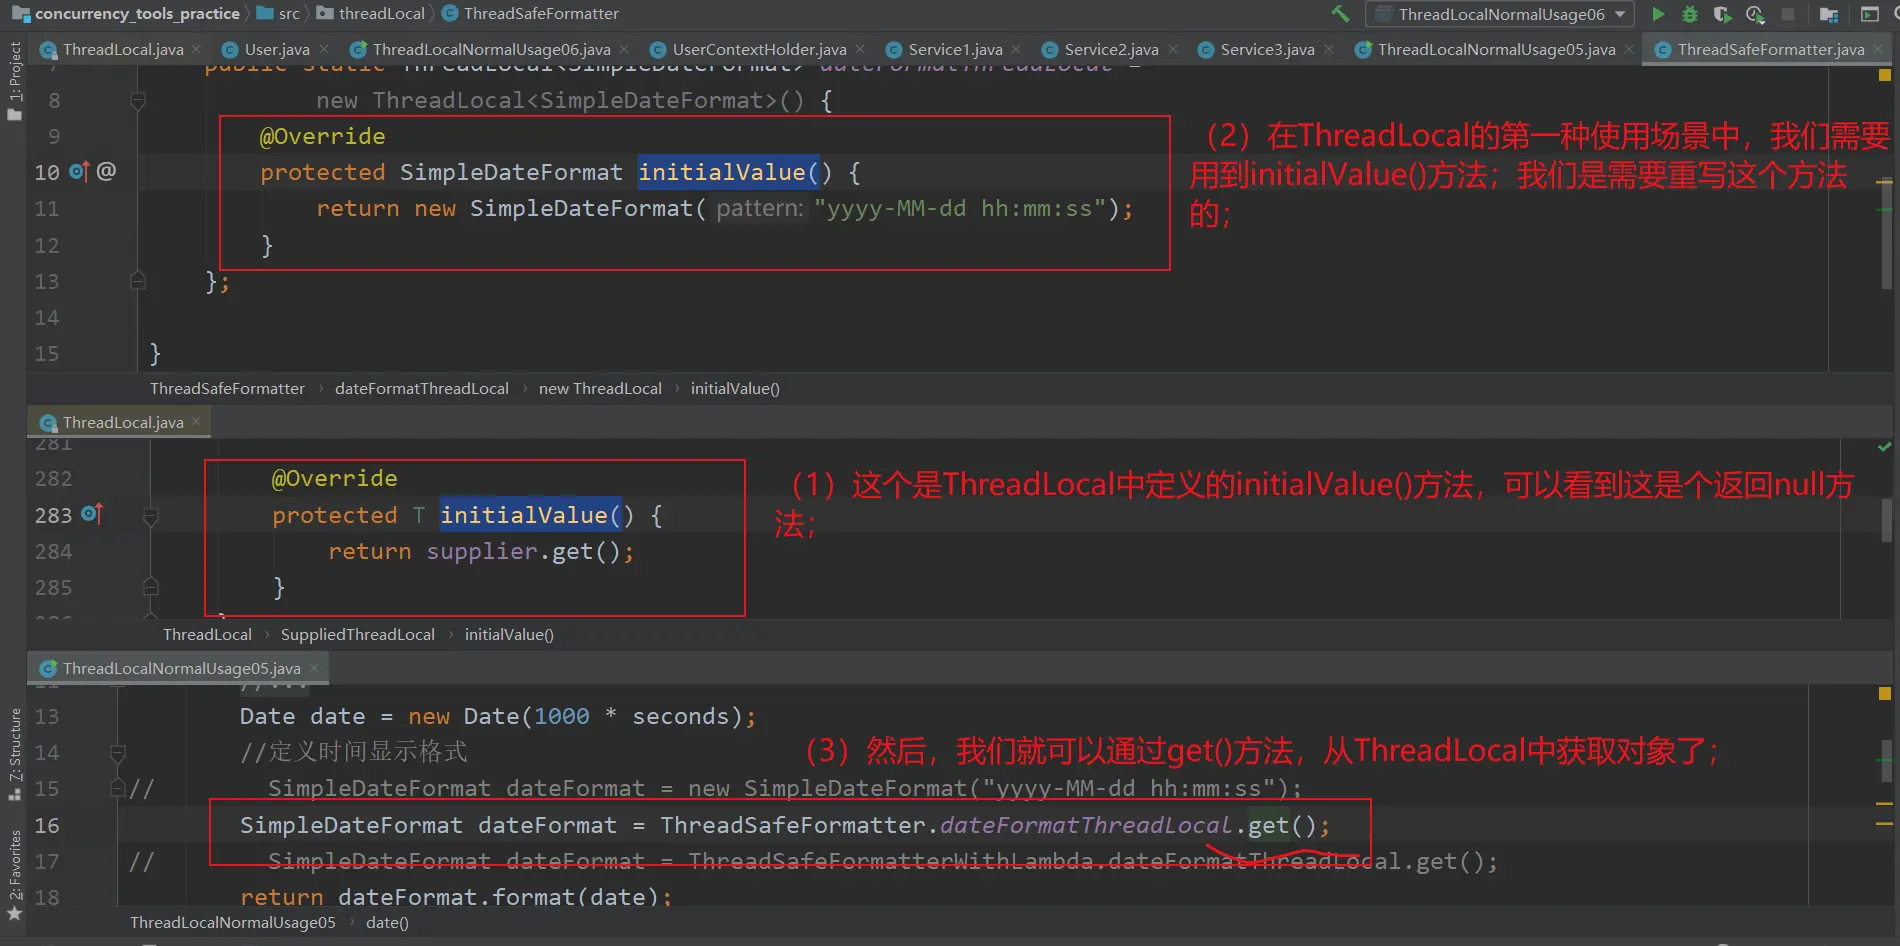The image size is (1900, 946).
Task: Click SuppliedThreadLocal in the middle pane breadcrumb
Action: pos(357,634)
